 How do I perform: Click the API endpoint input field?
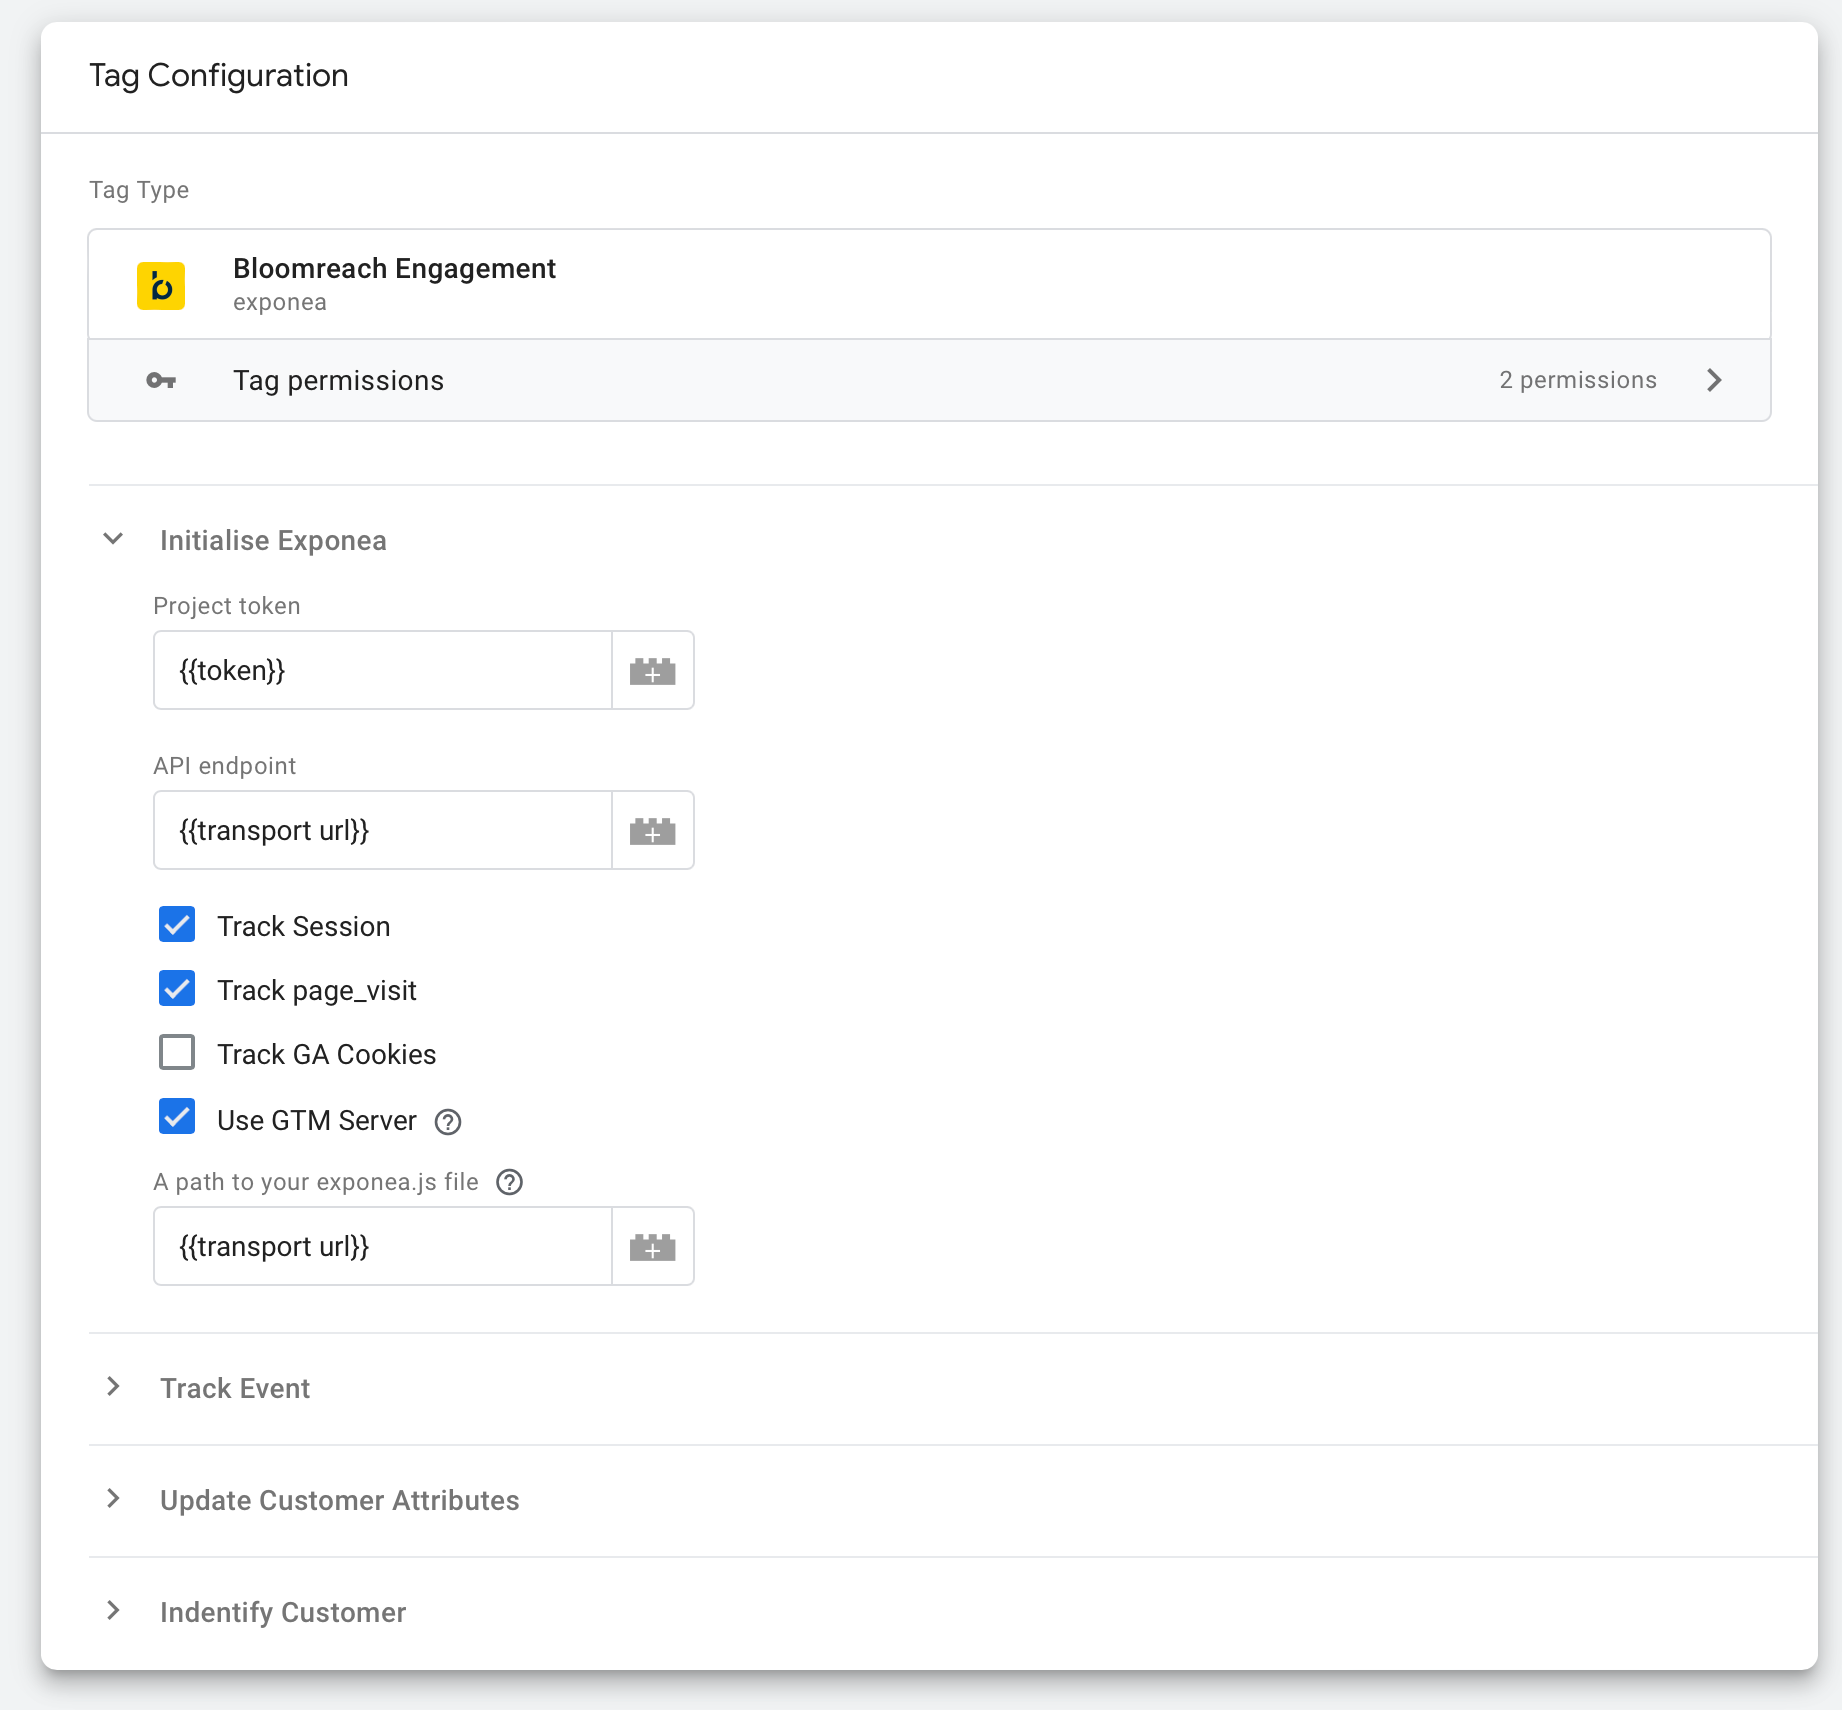[x=383, y=830]
